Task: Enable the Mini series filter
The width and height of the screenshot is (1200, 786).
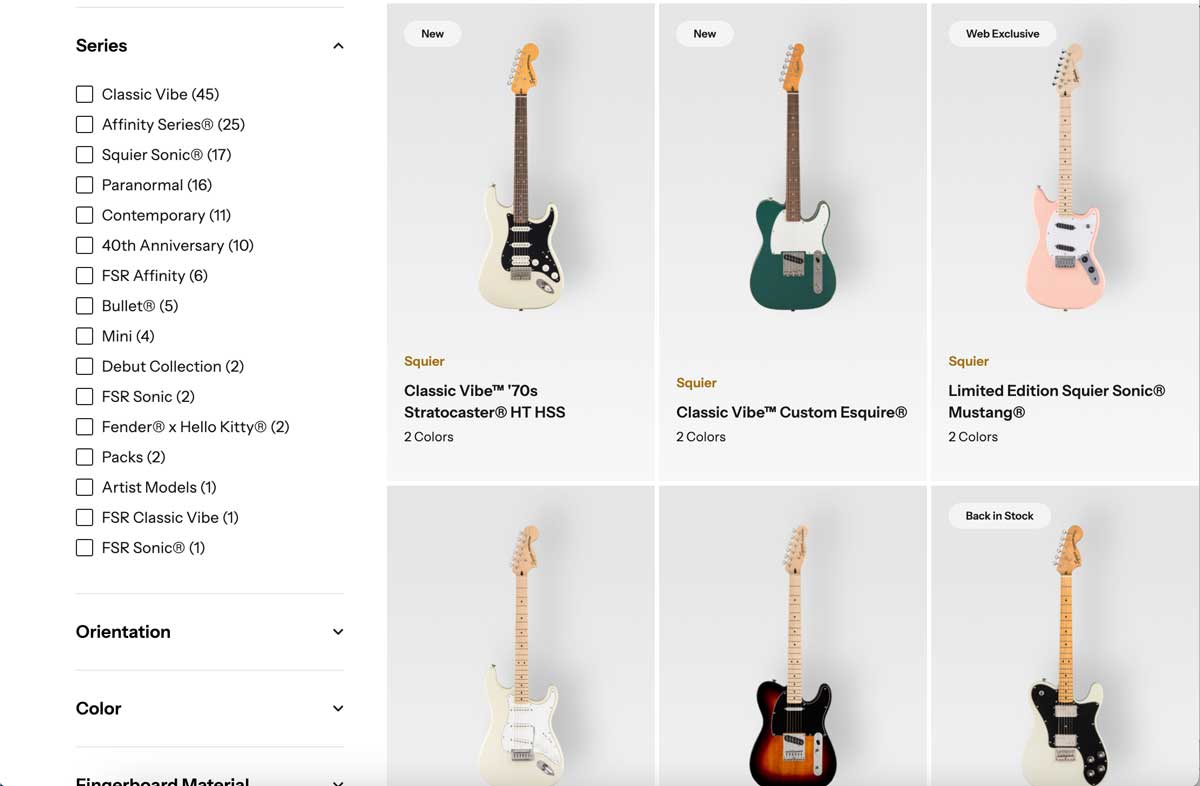Action: coord(84,336)
